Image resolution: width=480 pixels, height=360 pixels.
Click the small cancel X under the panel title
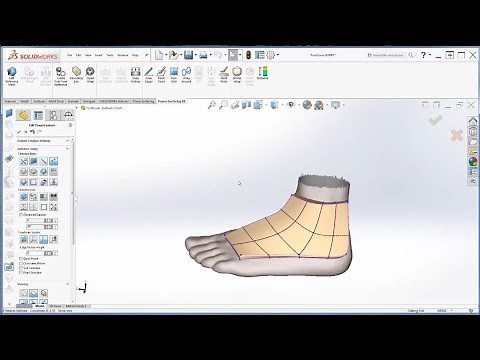[x=26, y=132]
